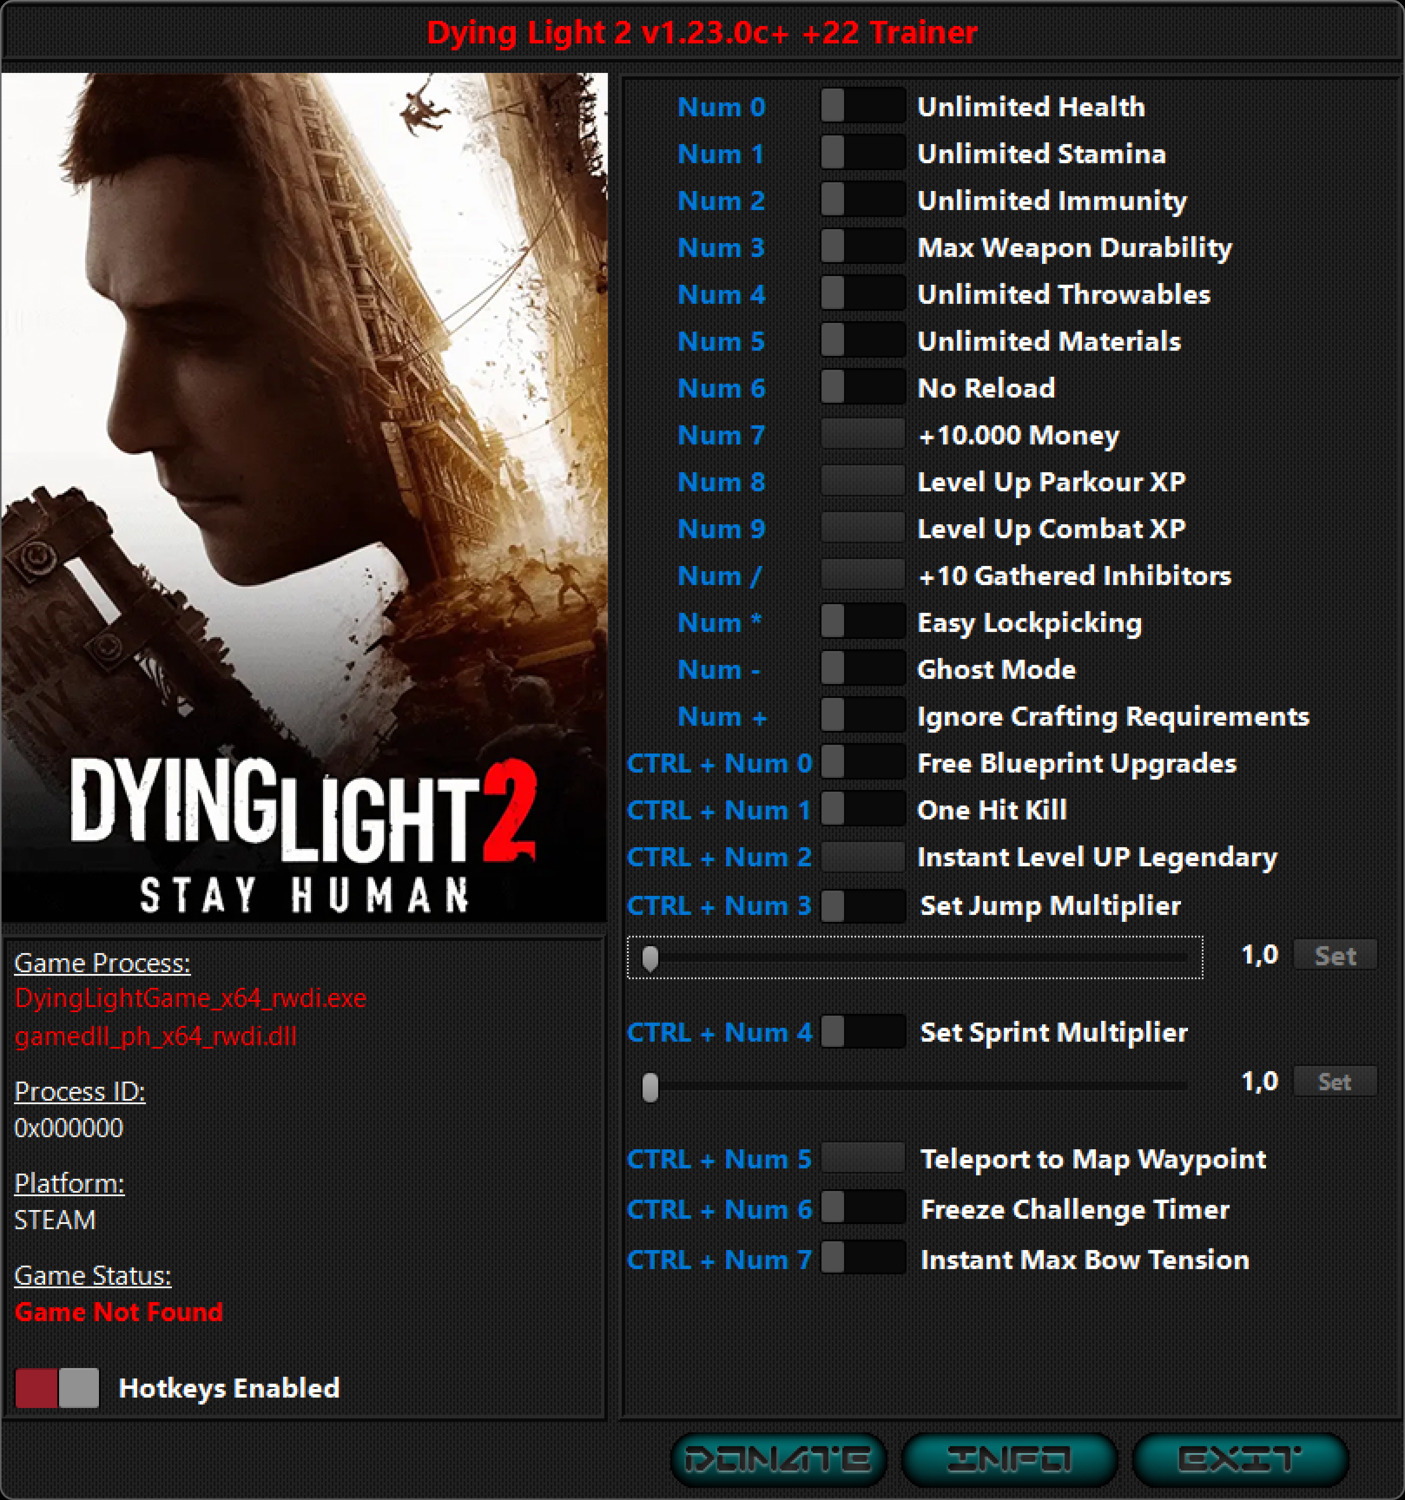Click the +10.000 Money button
Screen dimensions: 1405x1500
pos(863,435)
